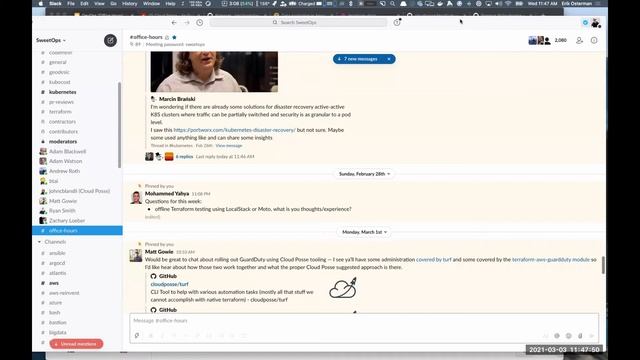The image size is (640, 360).
Task: Open the aws channel
Action: [x=54, y=283]
